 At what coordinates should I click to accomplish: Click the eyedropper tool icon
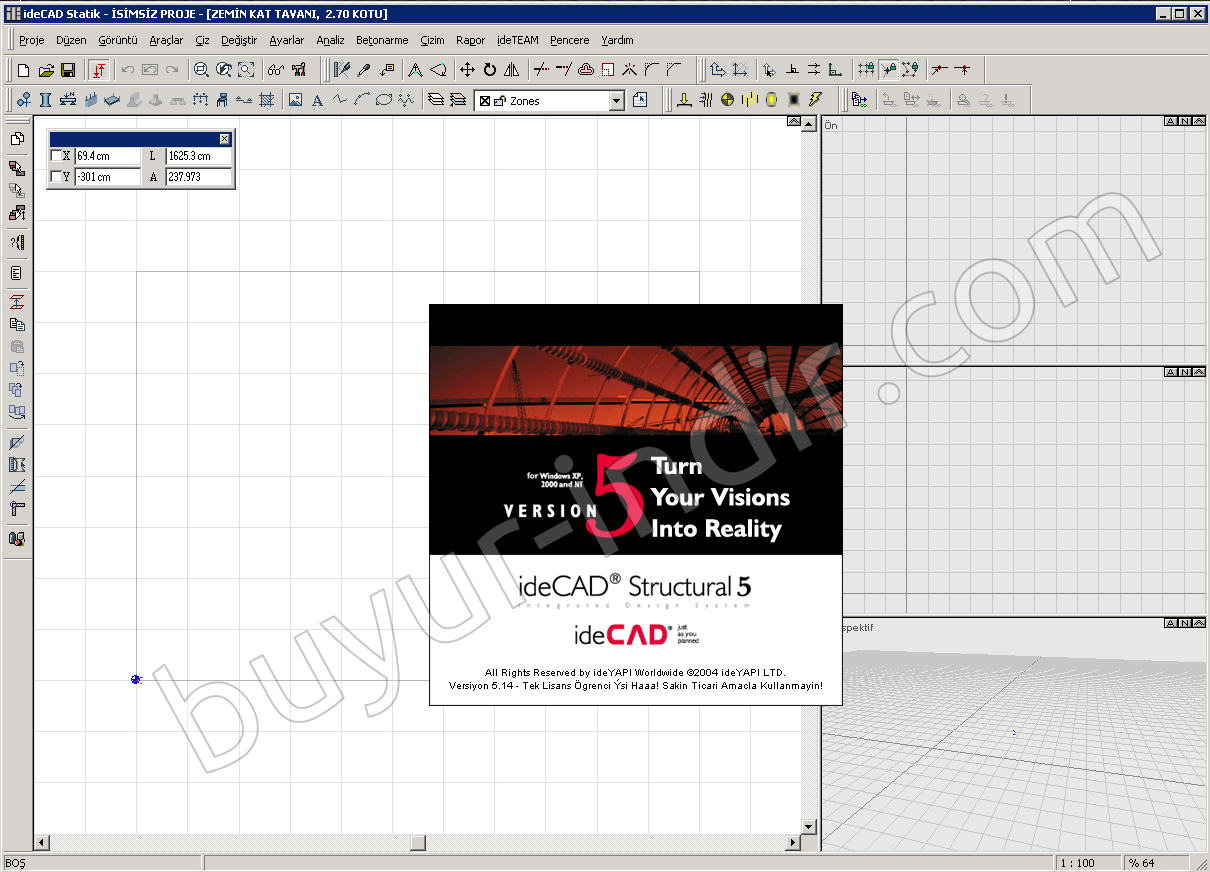pos(364,70)
